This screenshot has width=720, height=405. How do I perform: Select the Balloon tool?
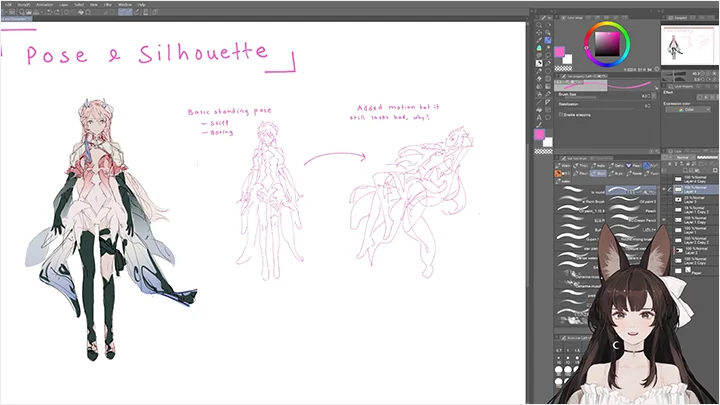tap(548, 117)
